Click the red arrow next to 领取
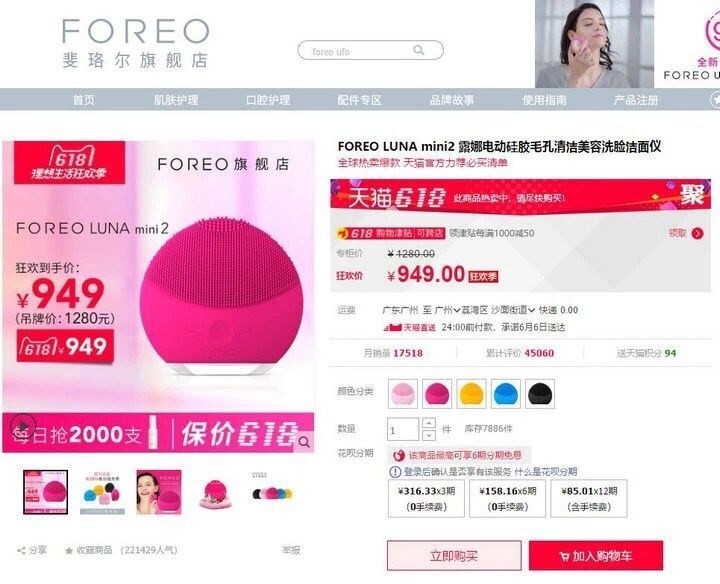This screenshot has width=720, height=584. [698, 233]
